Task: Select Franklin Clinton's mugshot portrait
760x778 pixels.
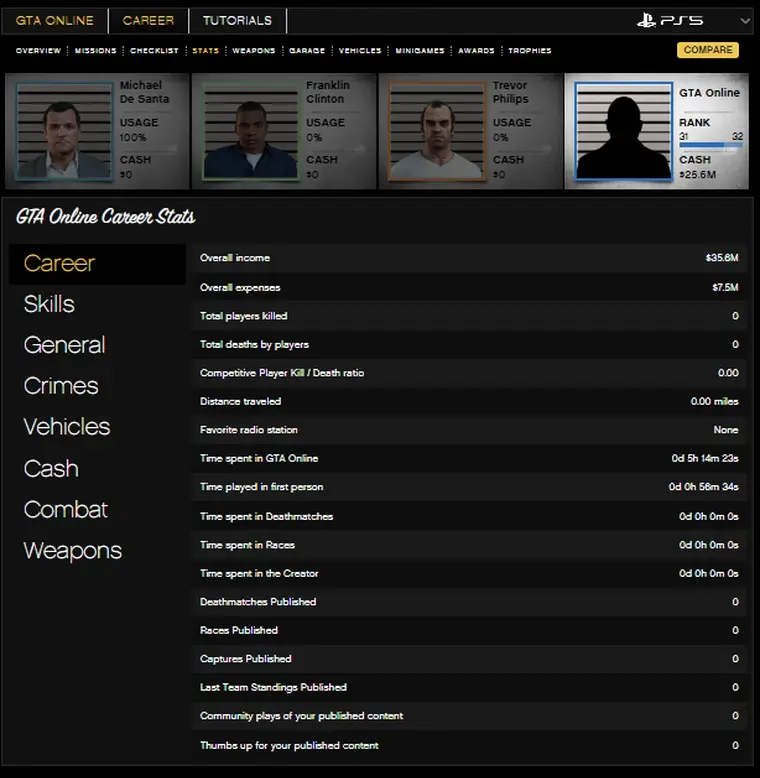Action: (x=252, y=130)
